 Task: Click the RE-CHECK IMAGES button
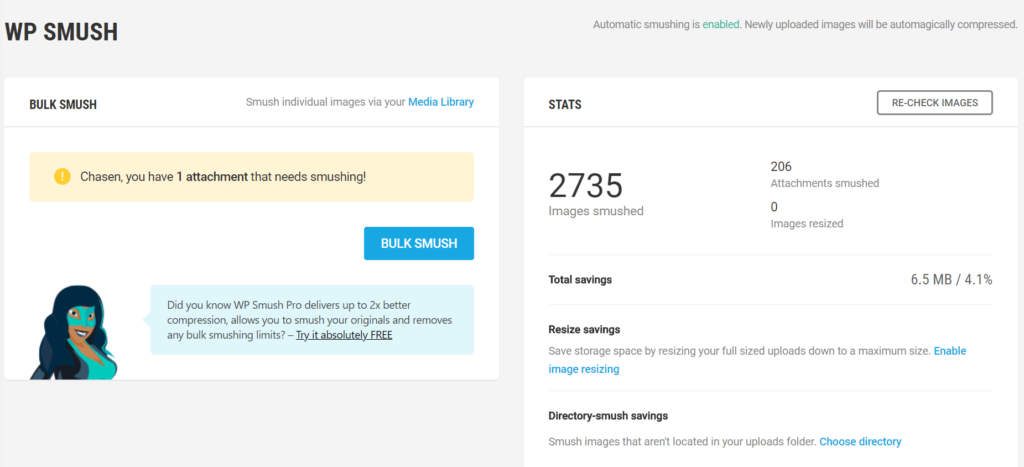click(935, 103)
